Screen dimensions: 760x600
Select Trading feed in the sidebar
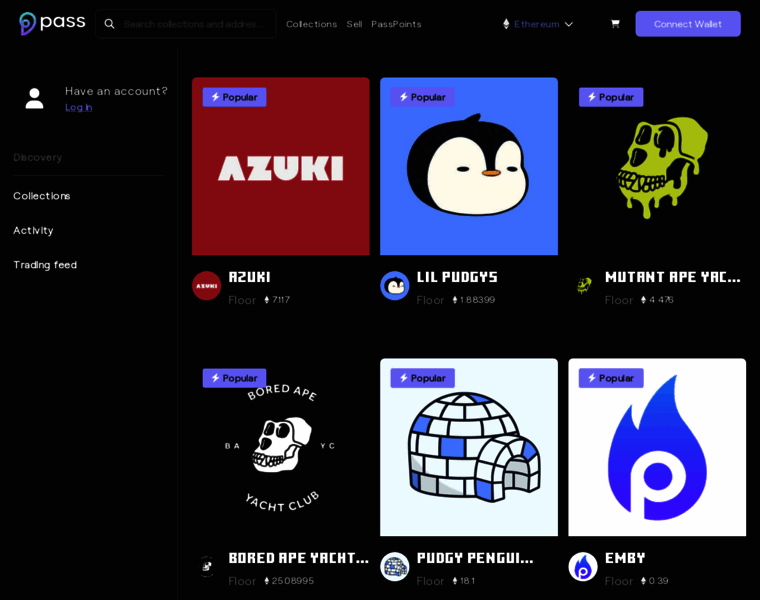[x=45, y=265]
